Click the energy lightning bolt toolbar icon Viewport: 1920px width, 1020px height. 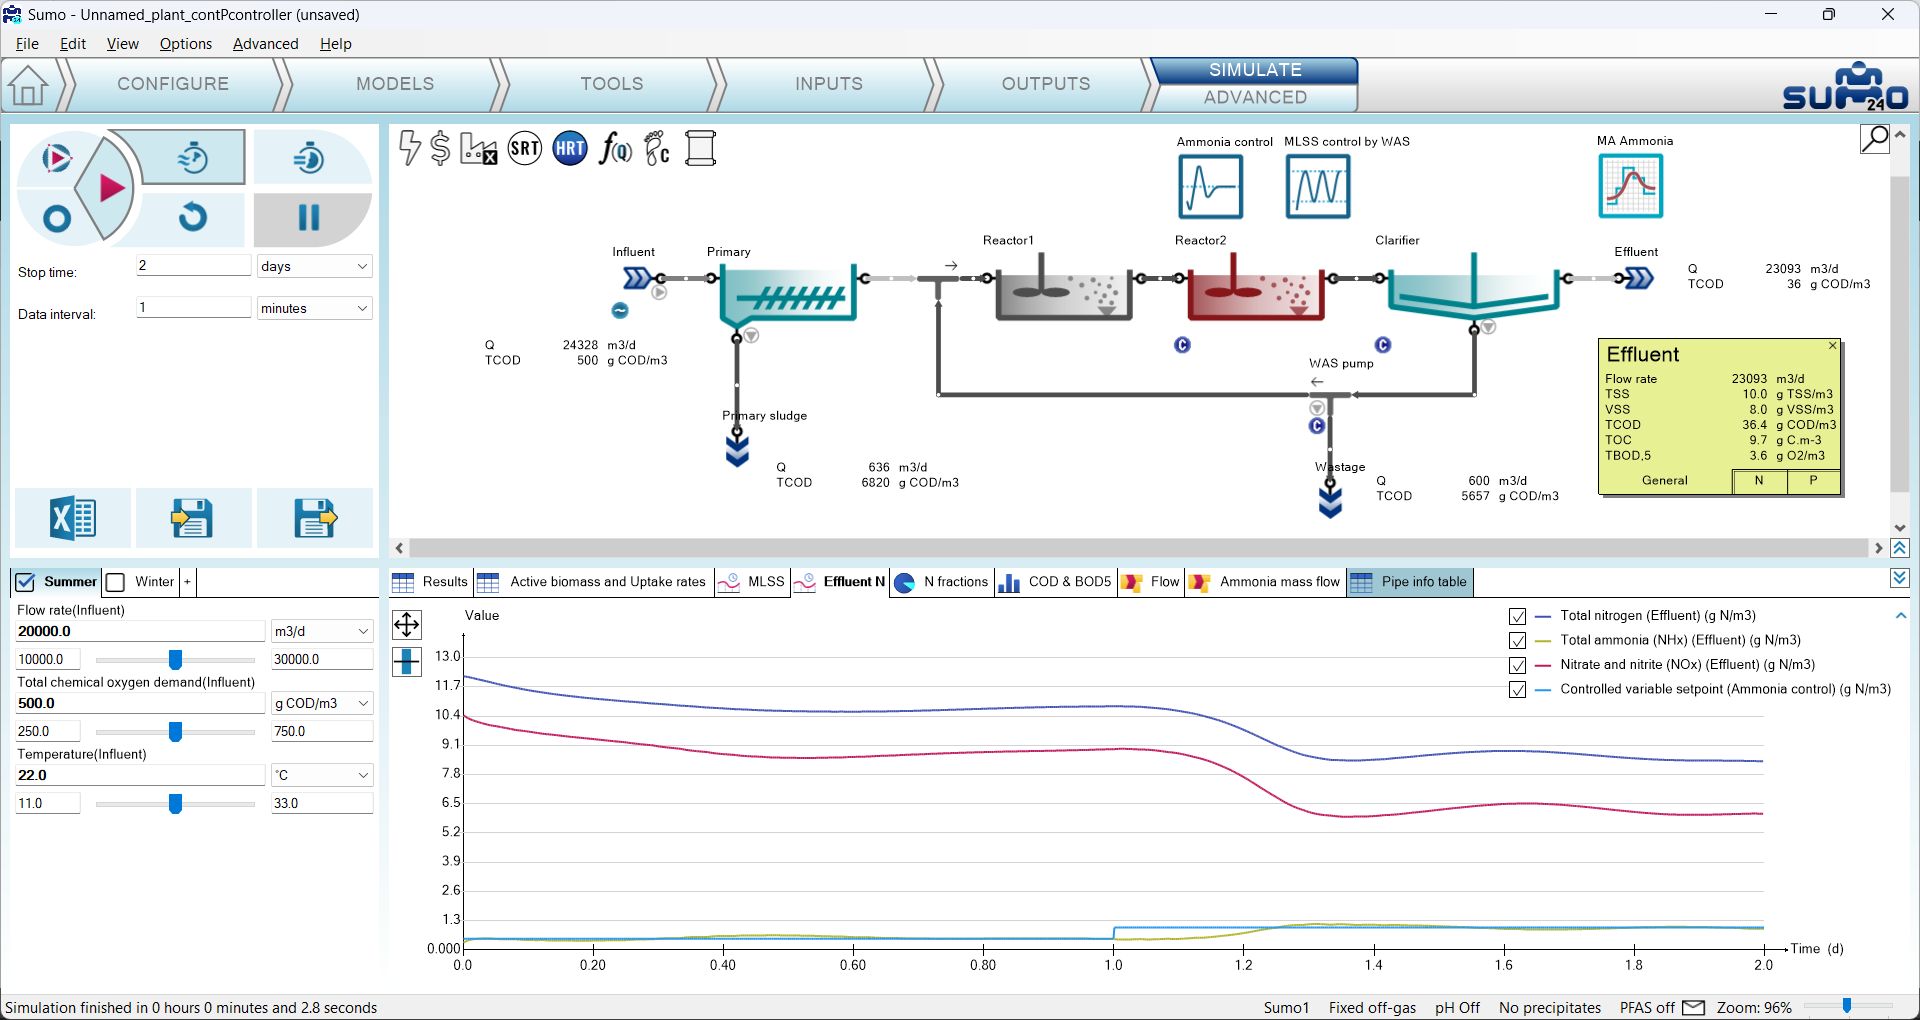point(409,147)
